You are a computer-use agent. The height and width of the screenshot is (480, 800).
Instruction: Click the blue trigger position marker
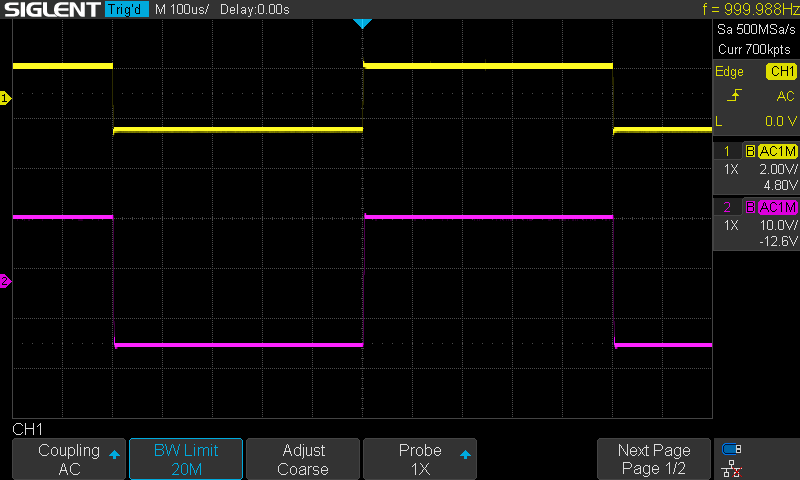(x=362, y=23)
